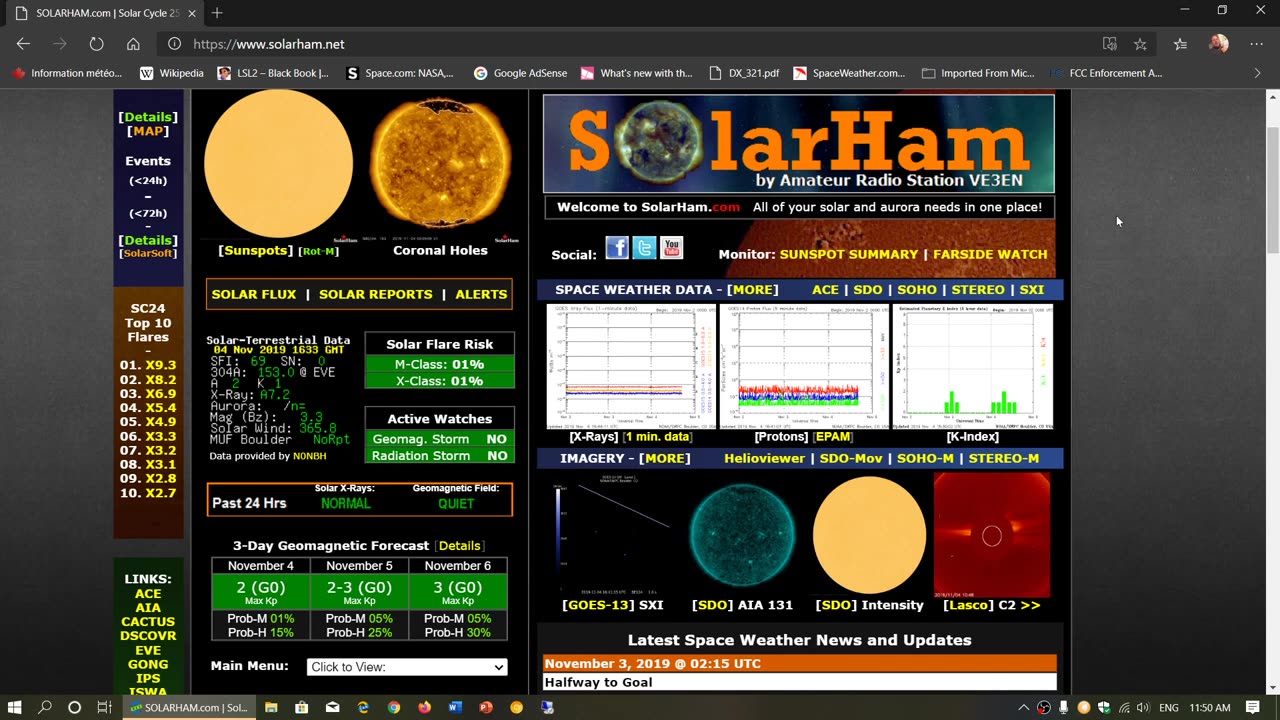Open the Sunspots image thumbnail
1280x720 pixels.
point(278,166)
